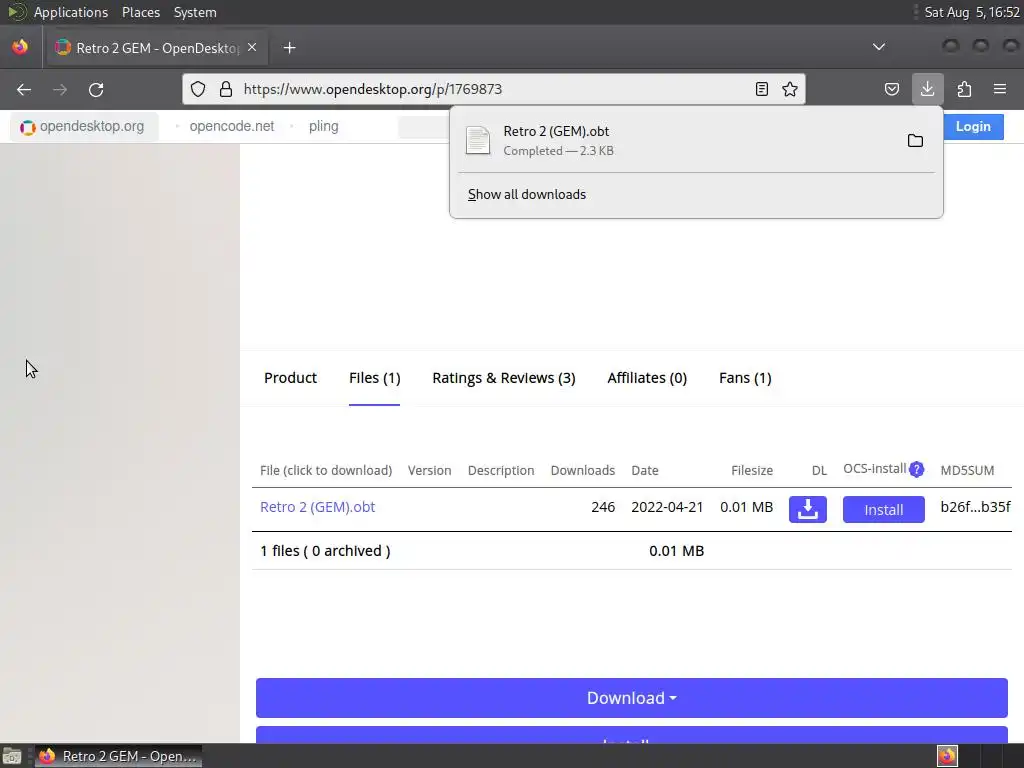The width and height of the screenshot is (1024, 768).
Task: Click the download count 246
Action: (603, 507)
